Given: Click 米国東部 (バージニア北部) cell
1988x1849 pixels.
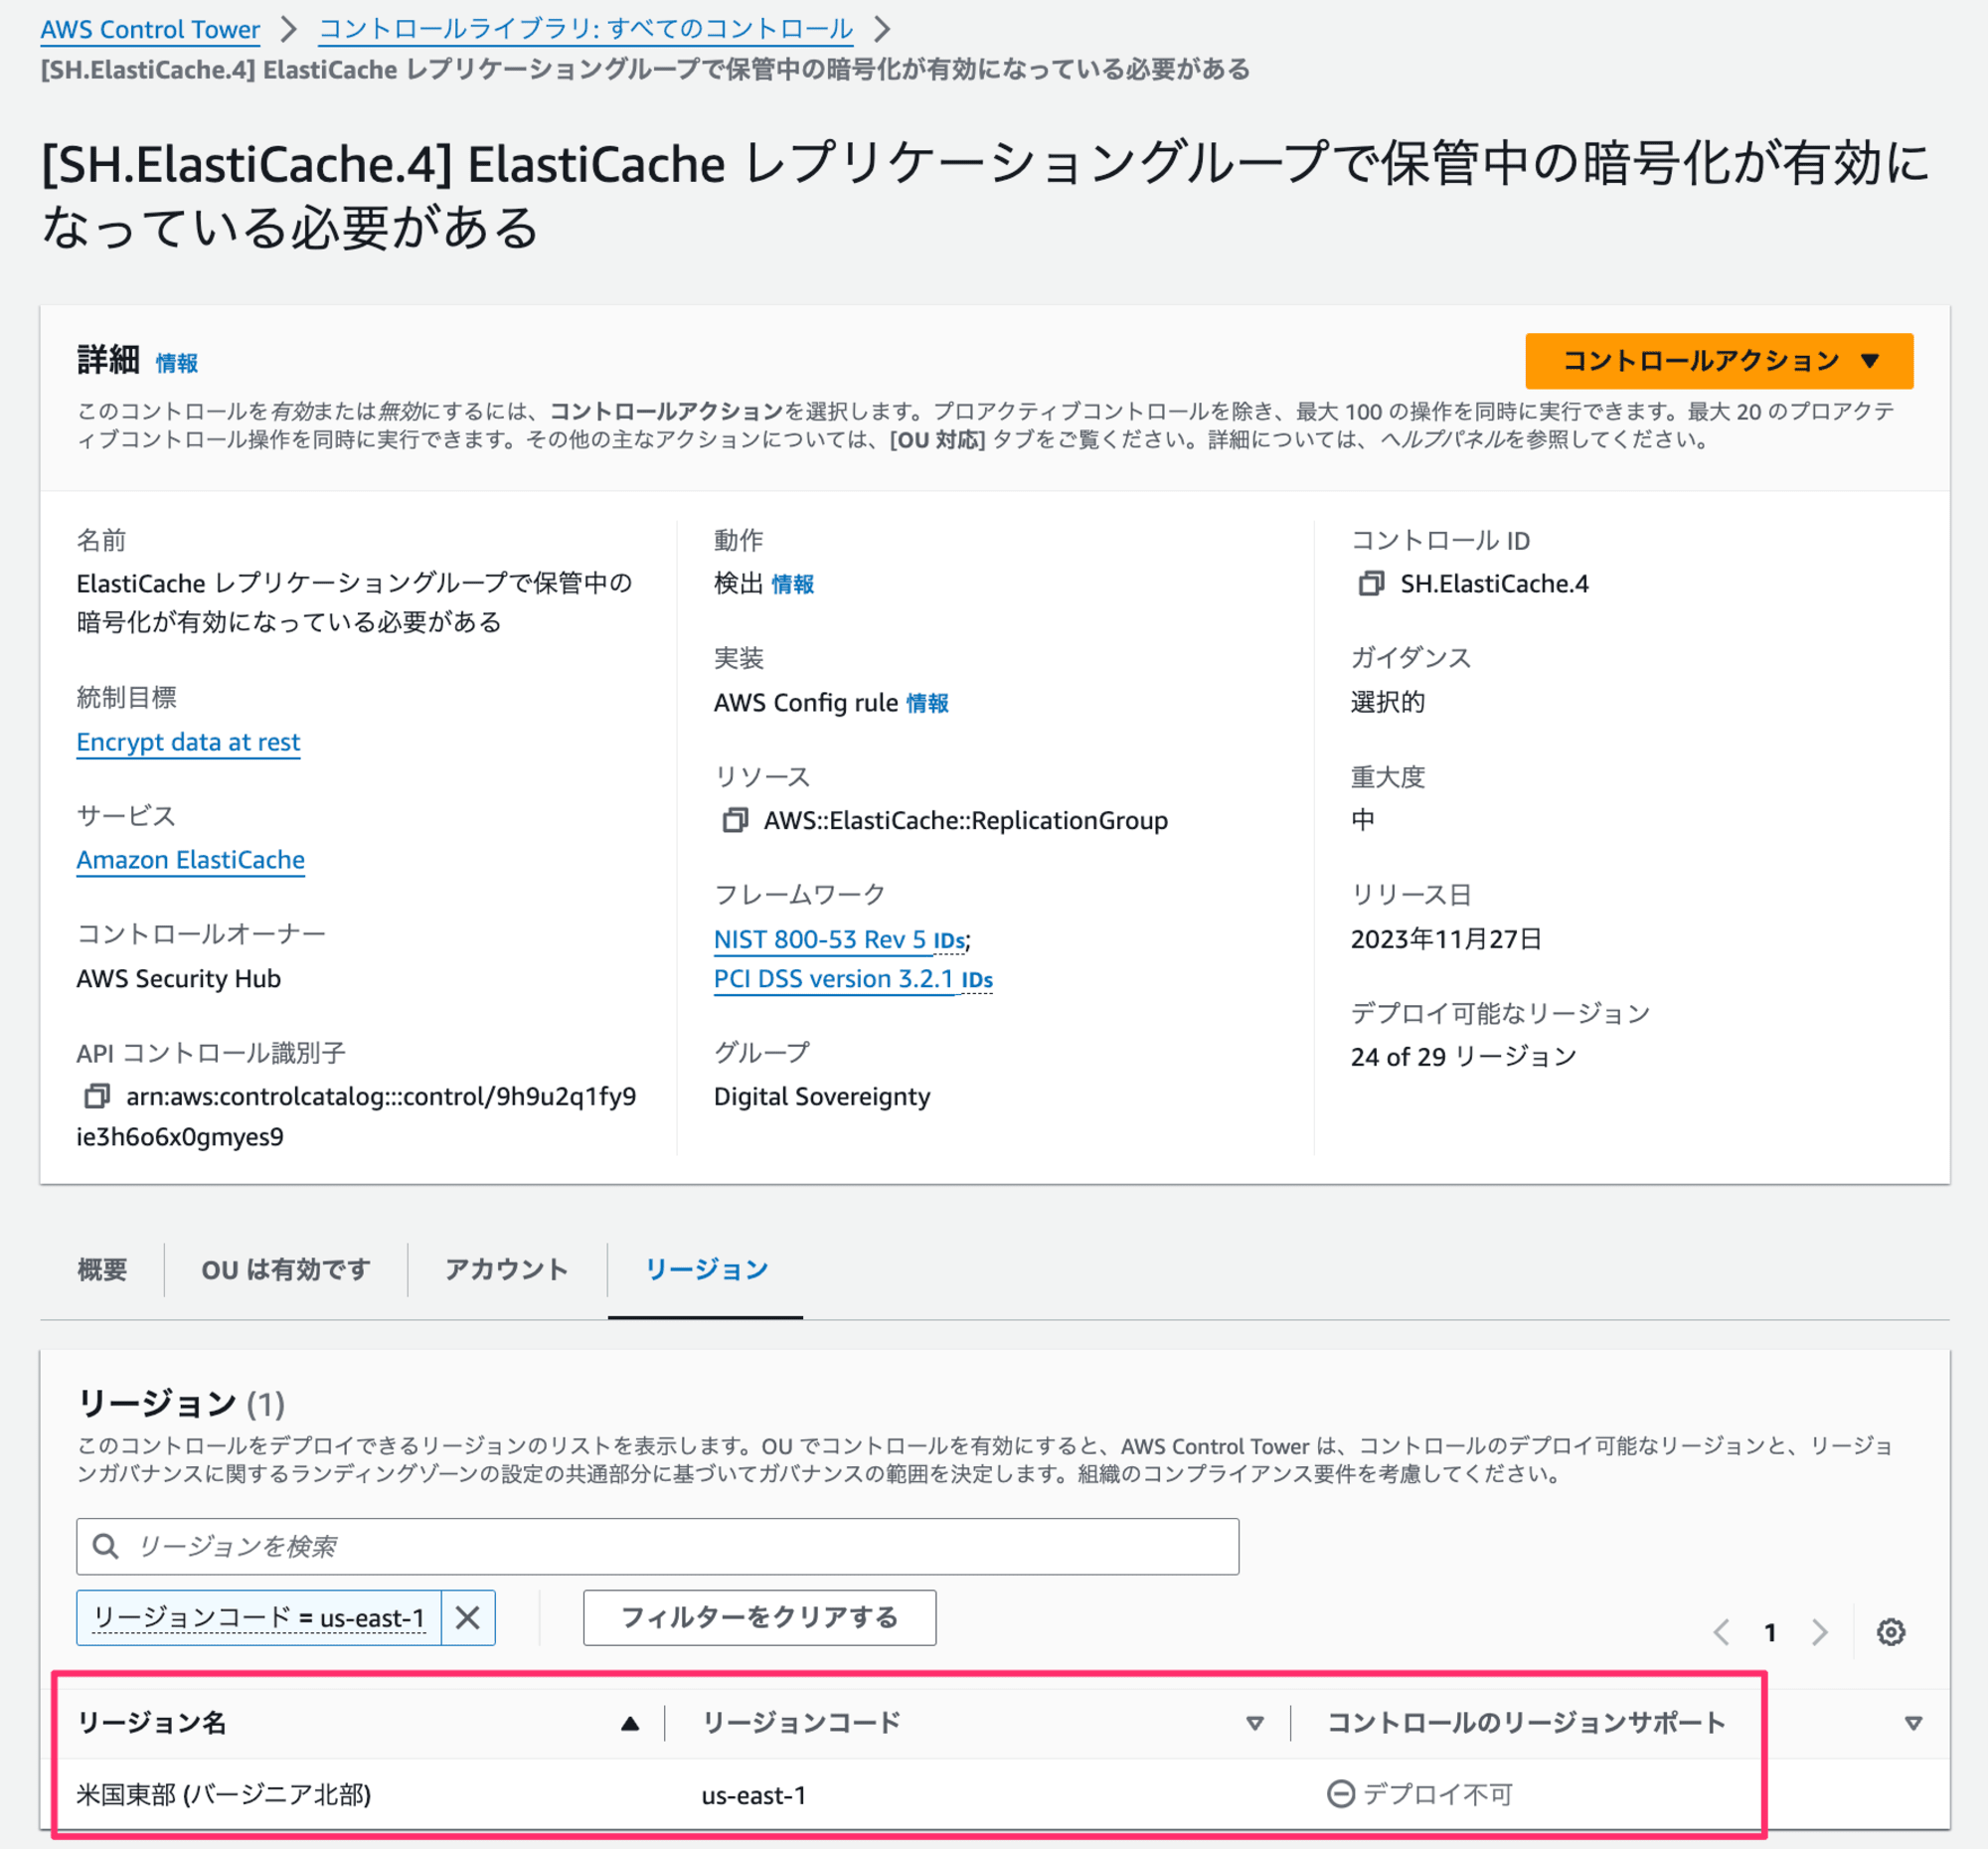Looking at the screenshot, I should [224, 1794].
